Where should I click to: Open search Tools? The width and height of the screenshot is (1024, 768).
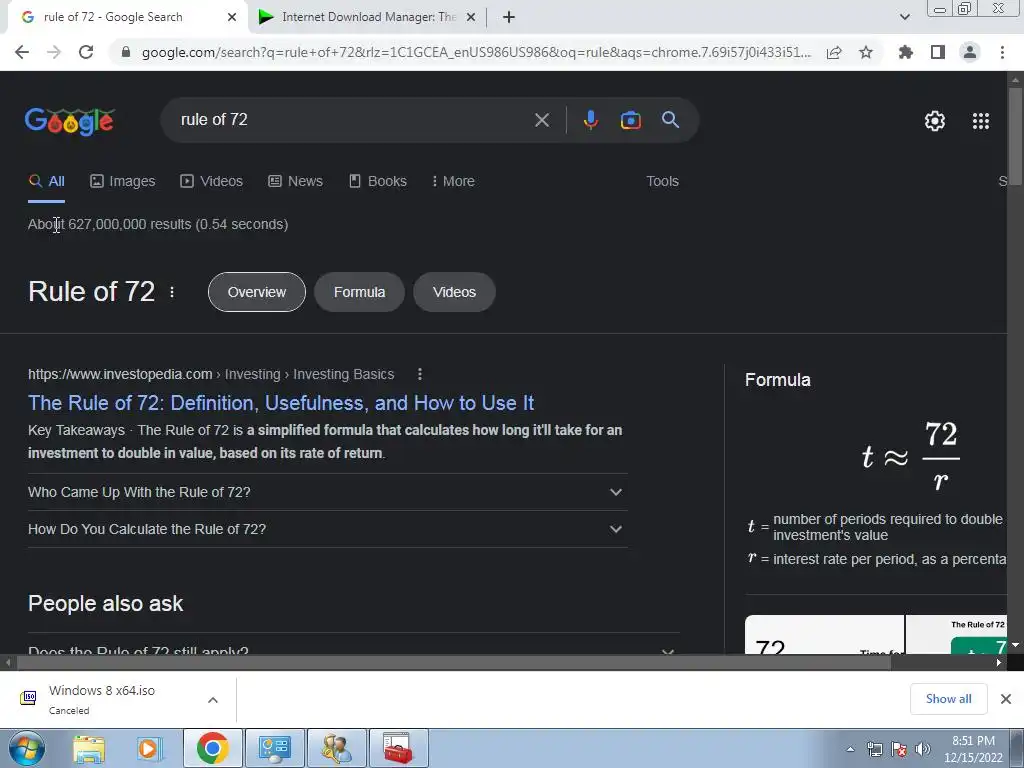tap(662, 181)
